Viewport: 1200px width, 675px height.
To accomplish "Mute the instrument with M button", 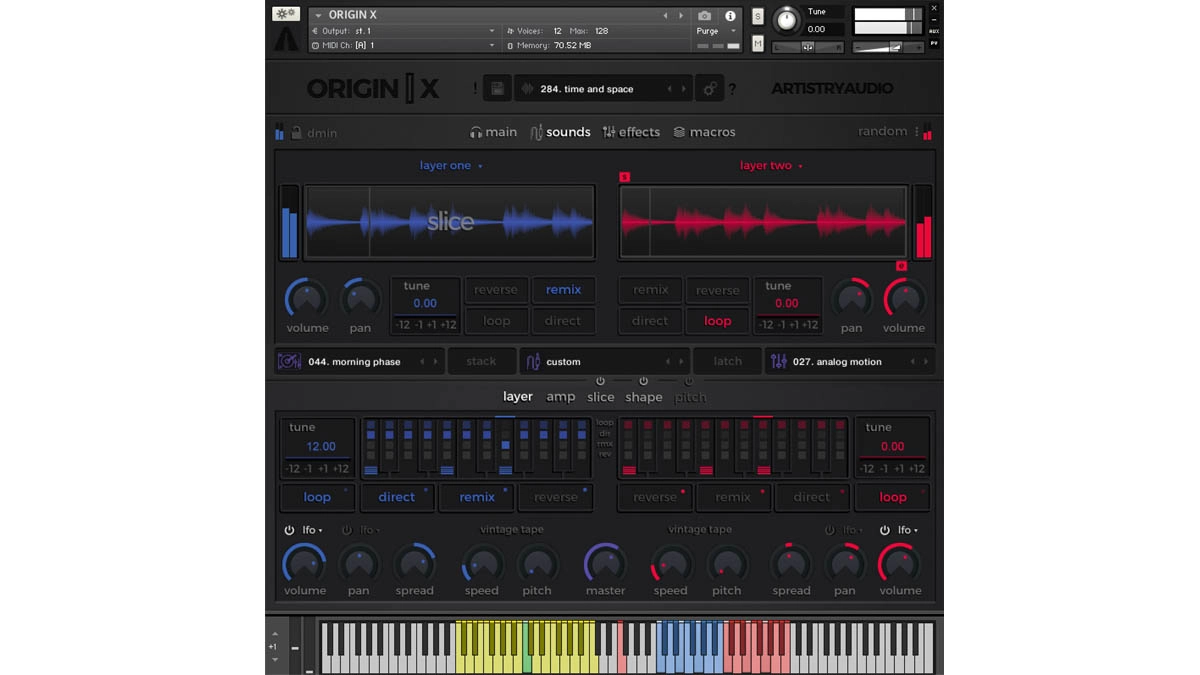I will coord(758,44).
